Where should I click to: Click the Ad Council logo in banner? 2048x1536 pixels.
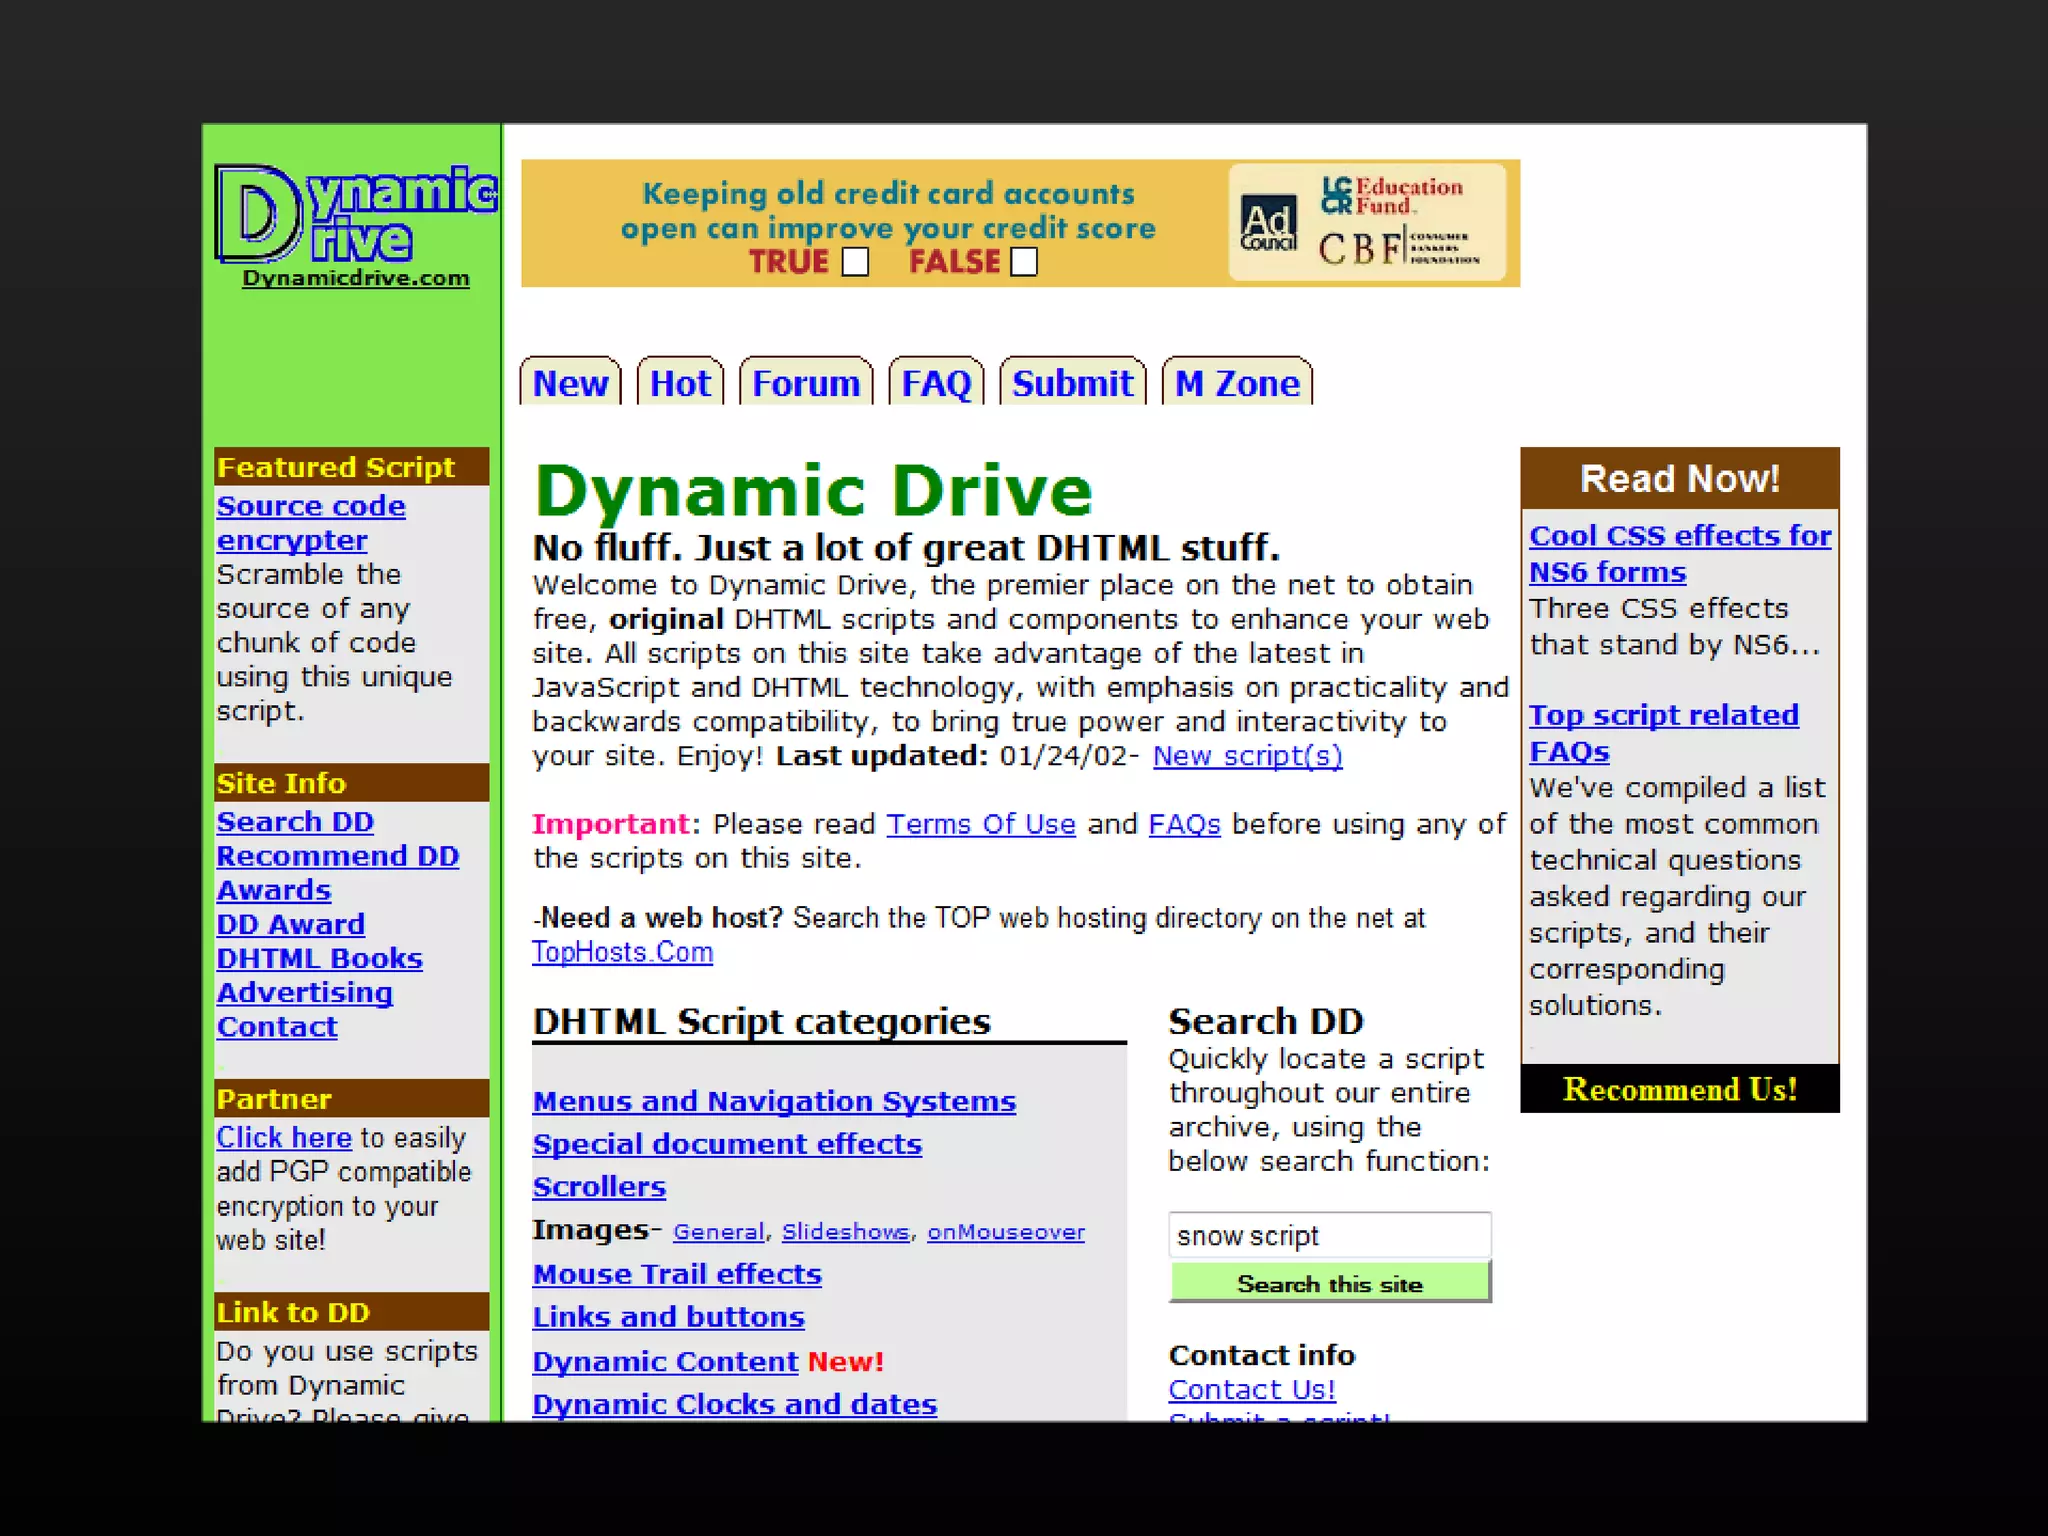point(1268,224)
